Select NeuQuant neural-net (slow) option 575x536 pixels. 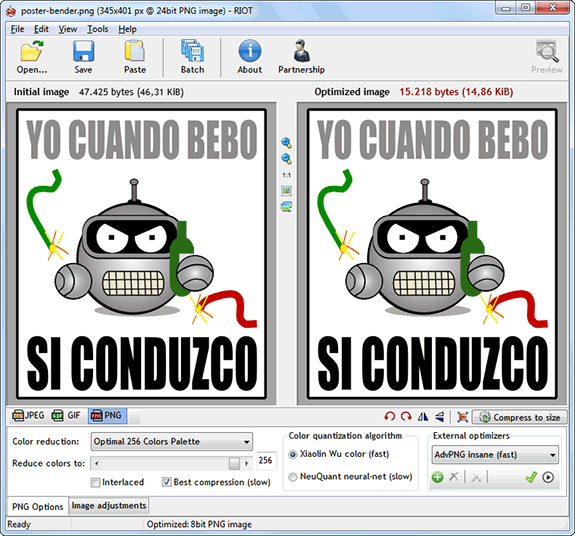[293, 477]
